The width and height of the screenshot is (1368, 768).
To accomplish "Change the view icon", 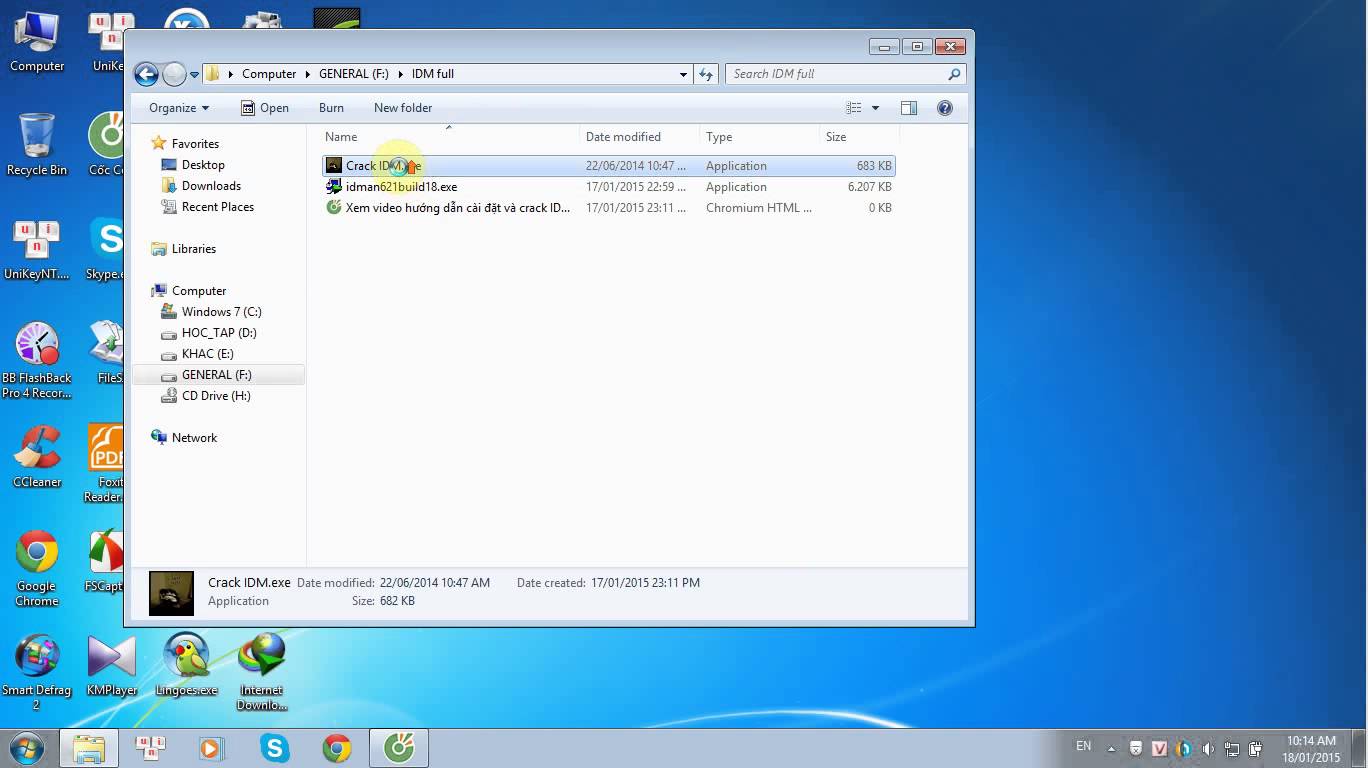I will pyautogui.click(x=853, y=108).
